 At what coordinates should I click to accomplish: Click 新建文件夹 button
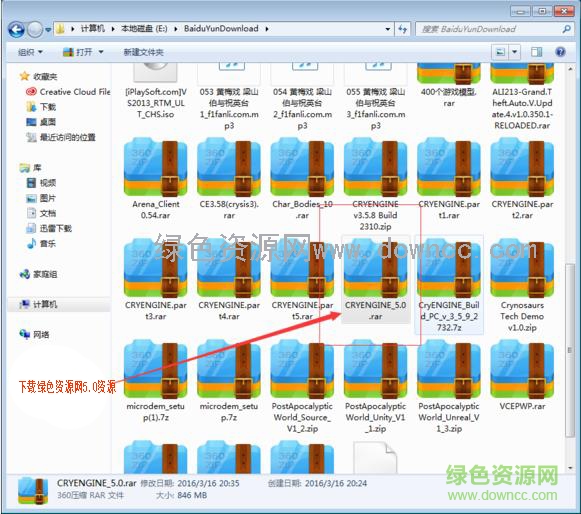(143, 52)
